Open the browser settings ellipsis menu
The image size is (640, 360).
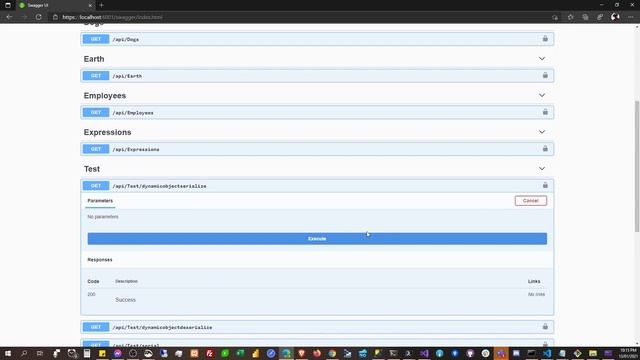631,17
